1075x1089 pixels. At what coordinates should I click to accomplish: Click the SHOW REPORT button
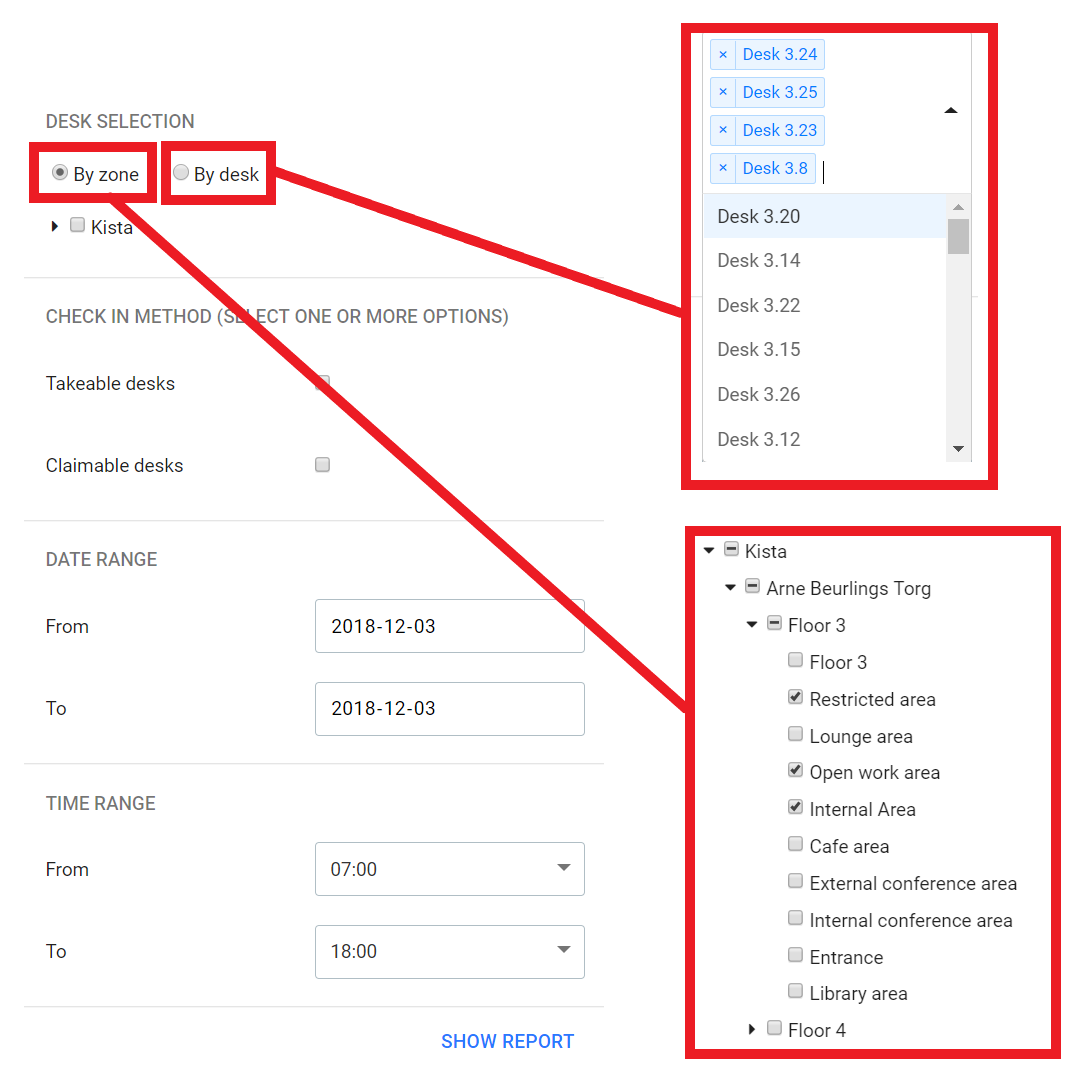coord(508,1041)
